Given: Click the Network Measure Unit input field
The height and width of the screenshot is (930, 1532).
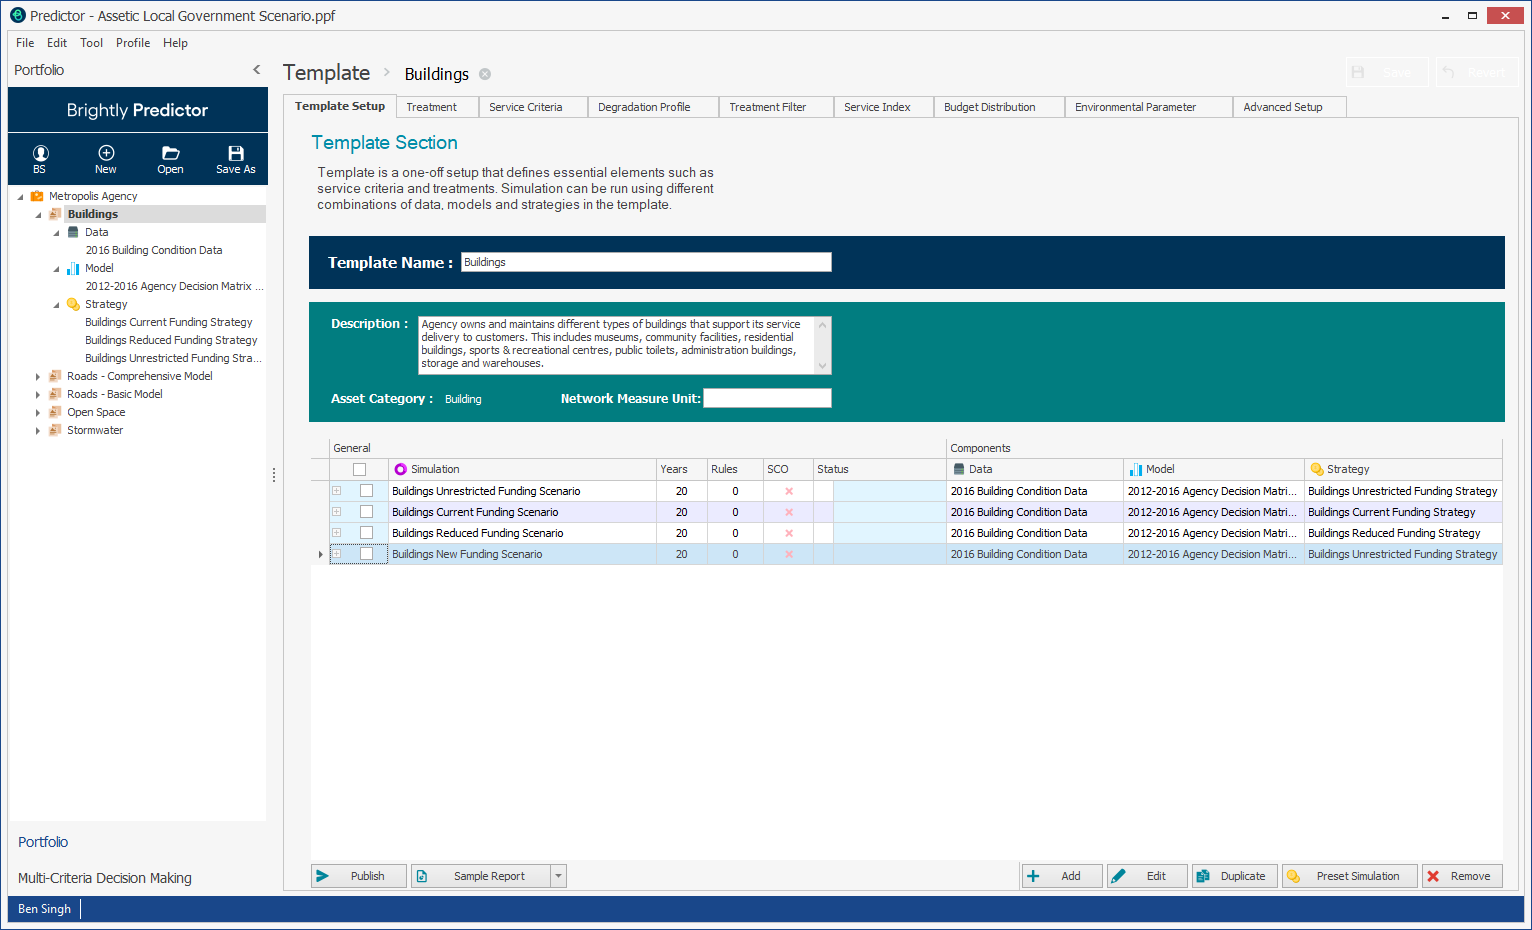Looking at the screenshot, I should (x=767, y=398).
